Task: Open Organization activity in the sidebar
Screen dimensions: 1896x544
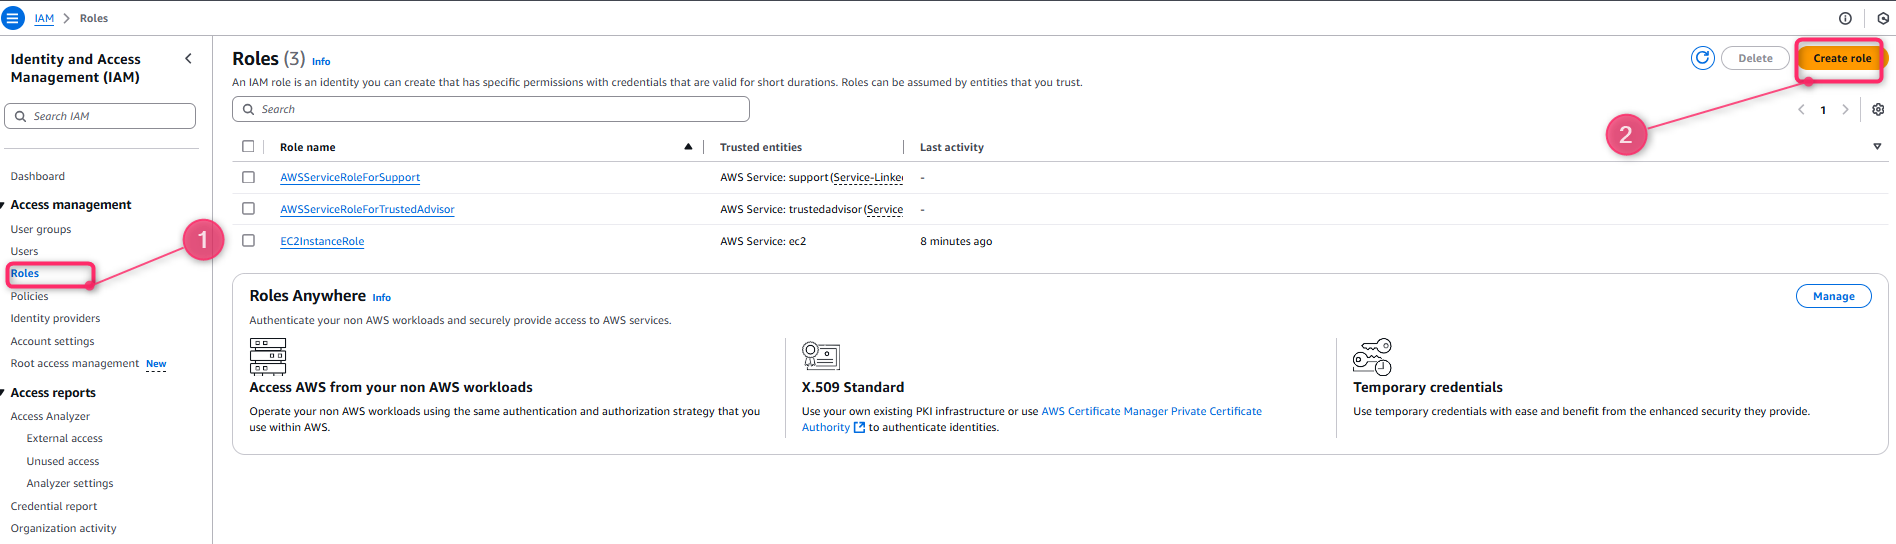Action: [63, 529]
